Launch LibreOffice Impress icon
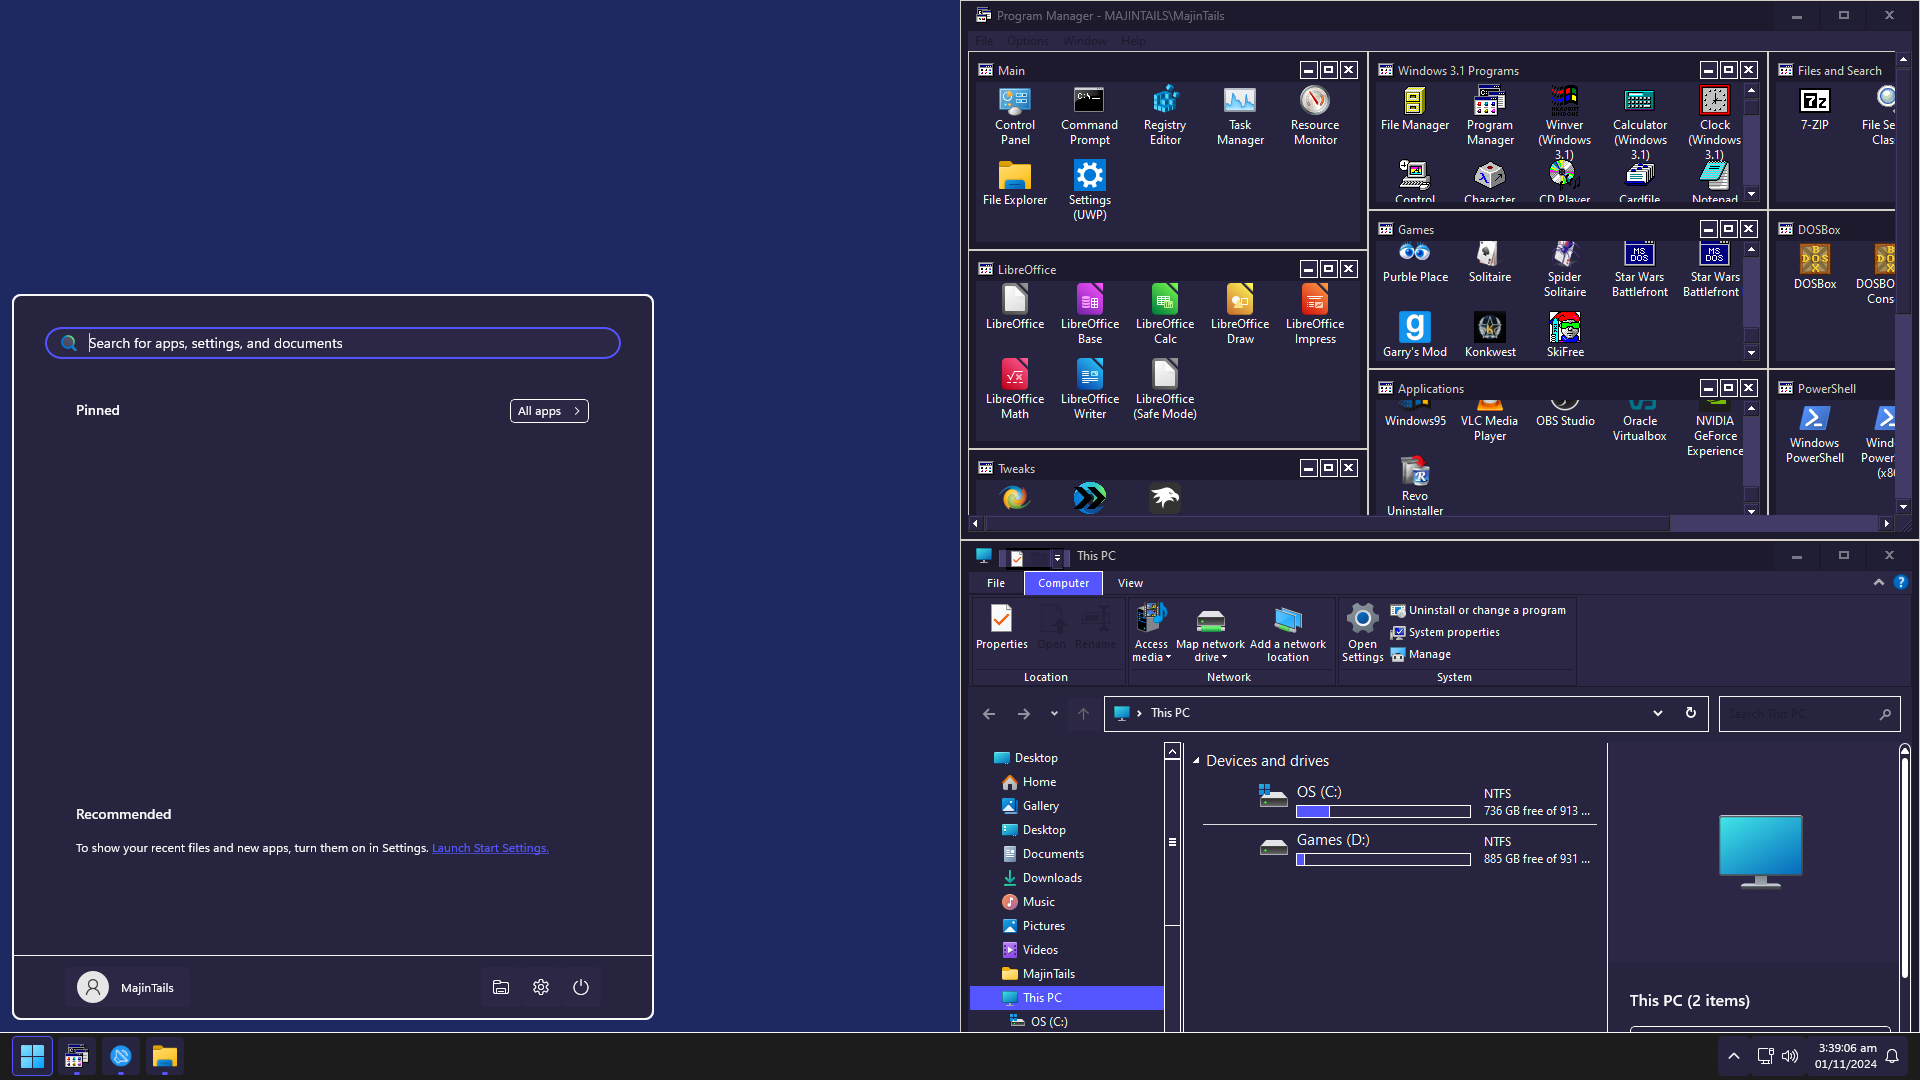This screenshot has width=1920, height=1080. (1315, 315)
